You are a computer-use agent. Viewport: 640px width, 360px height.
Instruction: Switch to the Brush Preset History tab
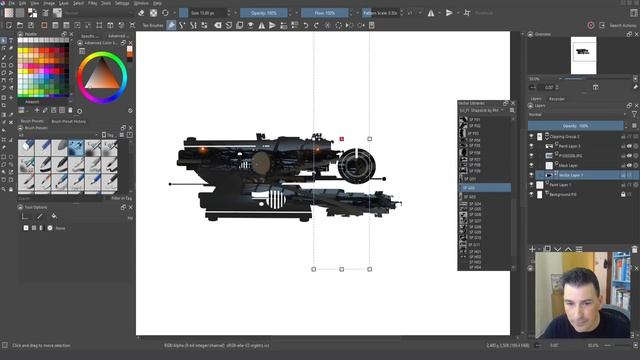click(69, 122)
